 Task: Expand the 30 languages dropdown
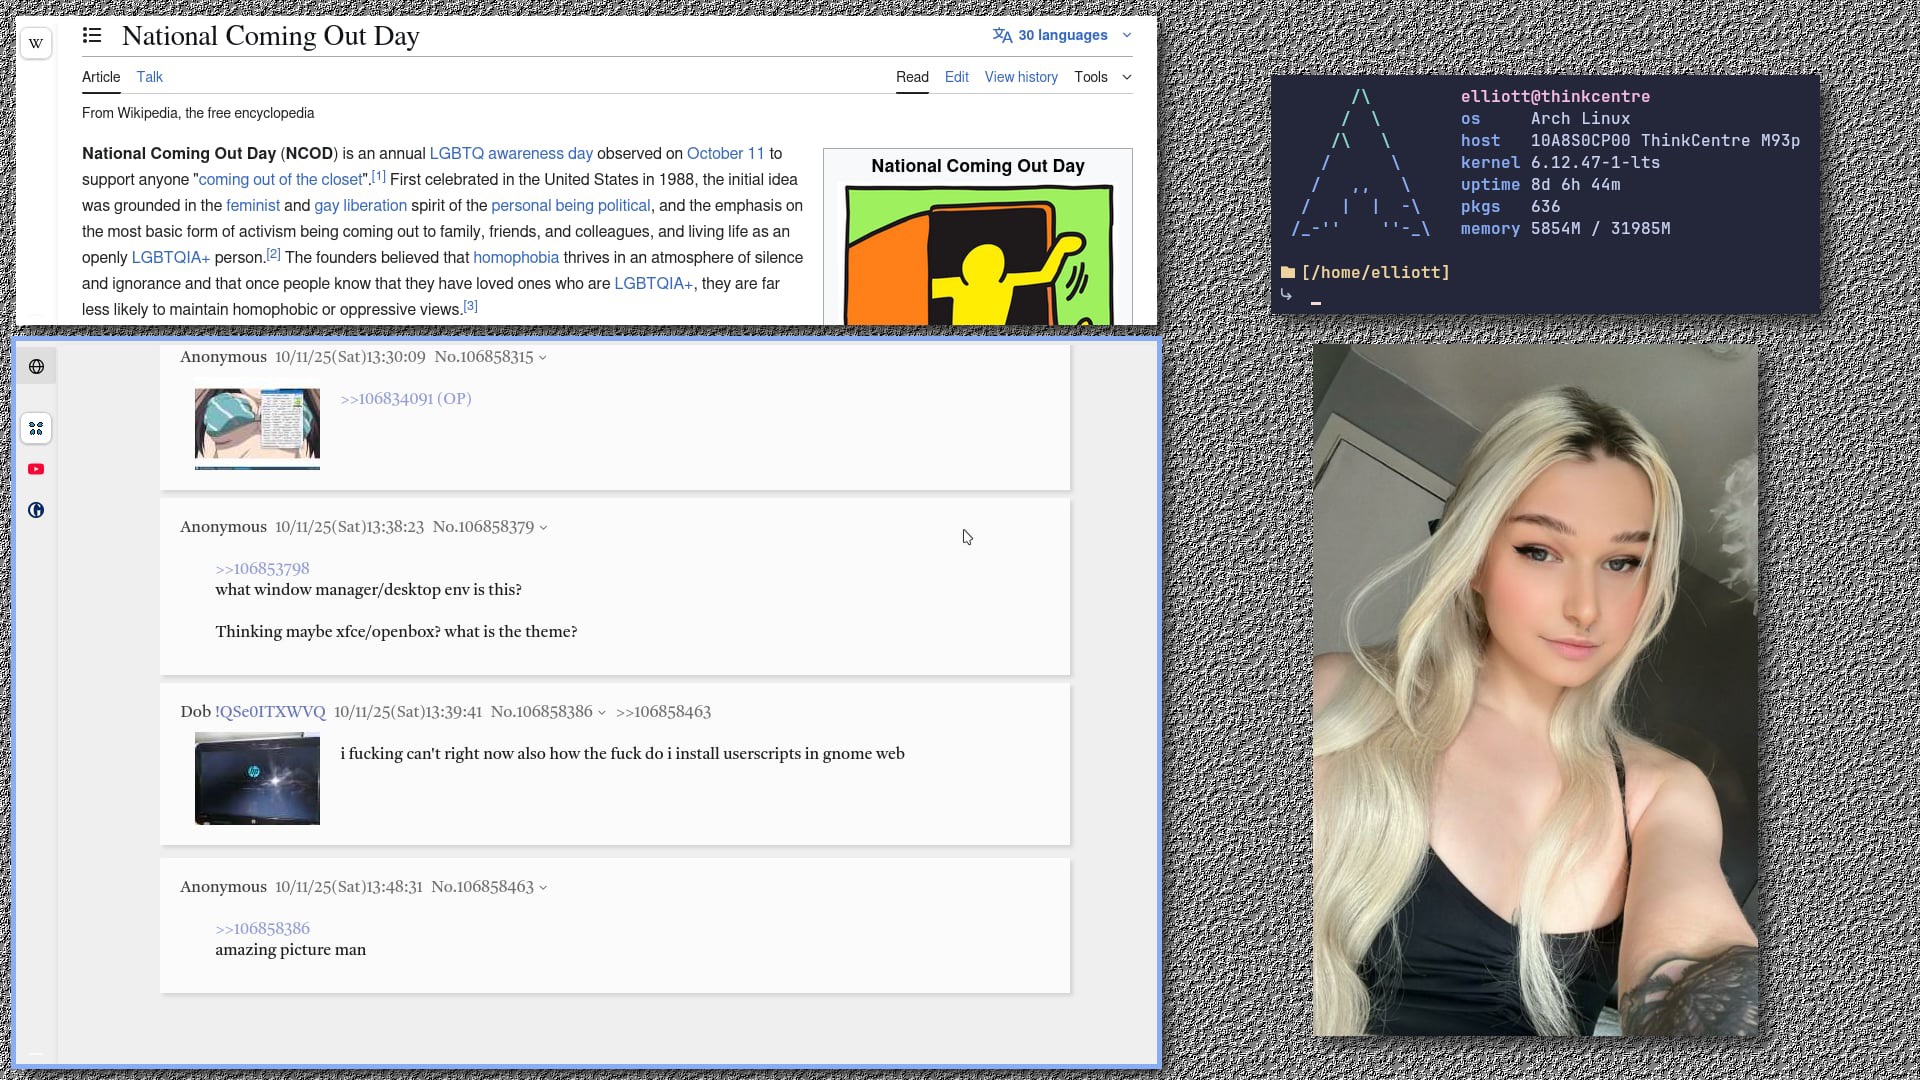[x=1062, y=35]
